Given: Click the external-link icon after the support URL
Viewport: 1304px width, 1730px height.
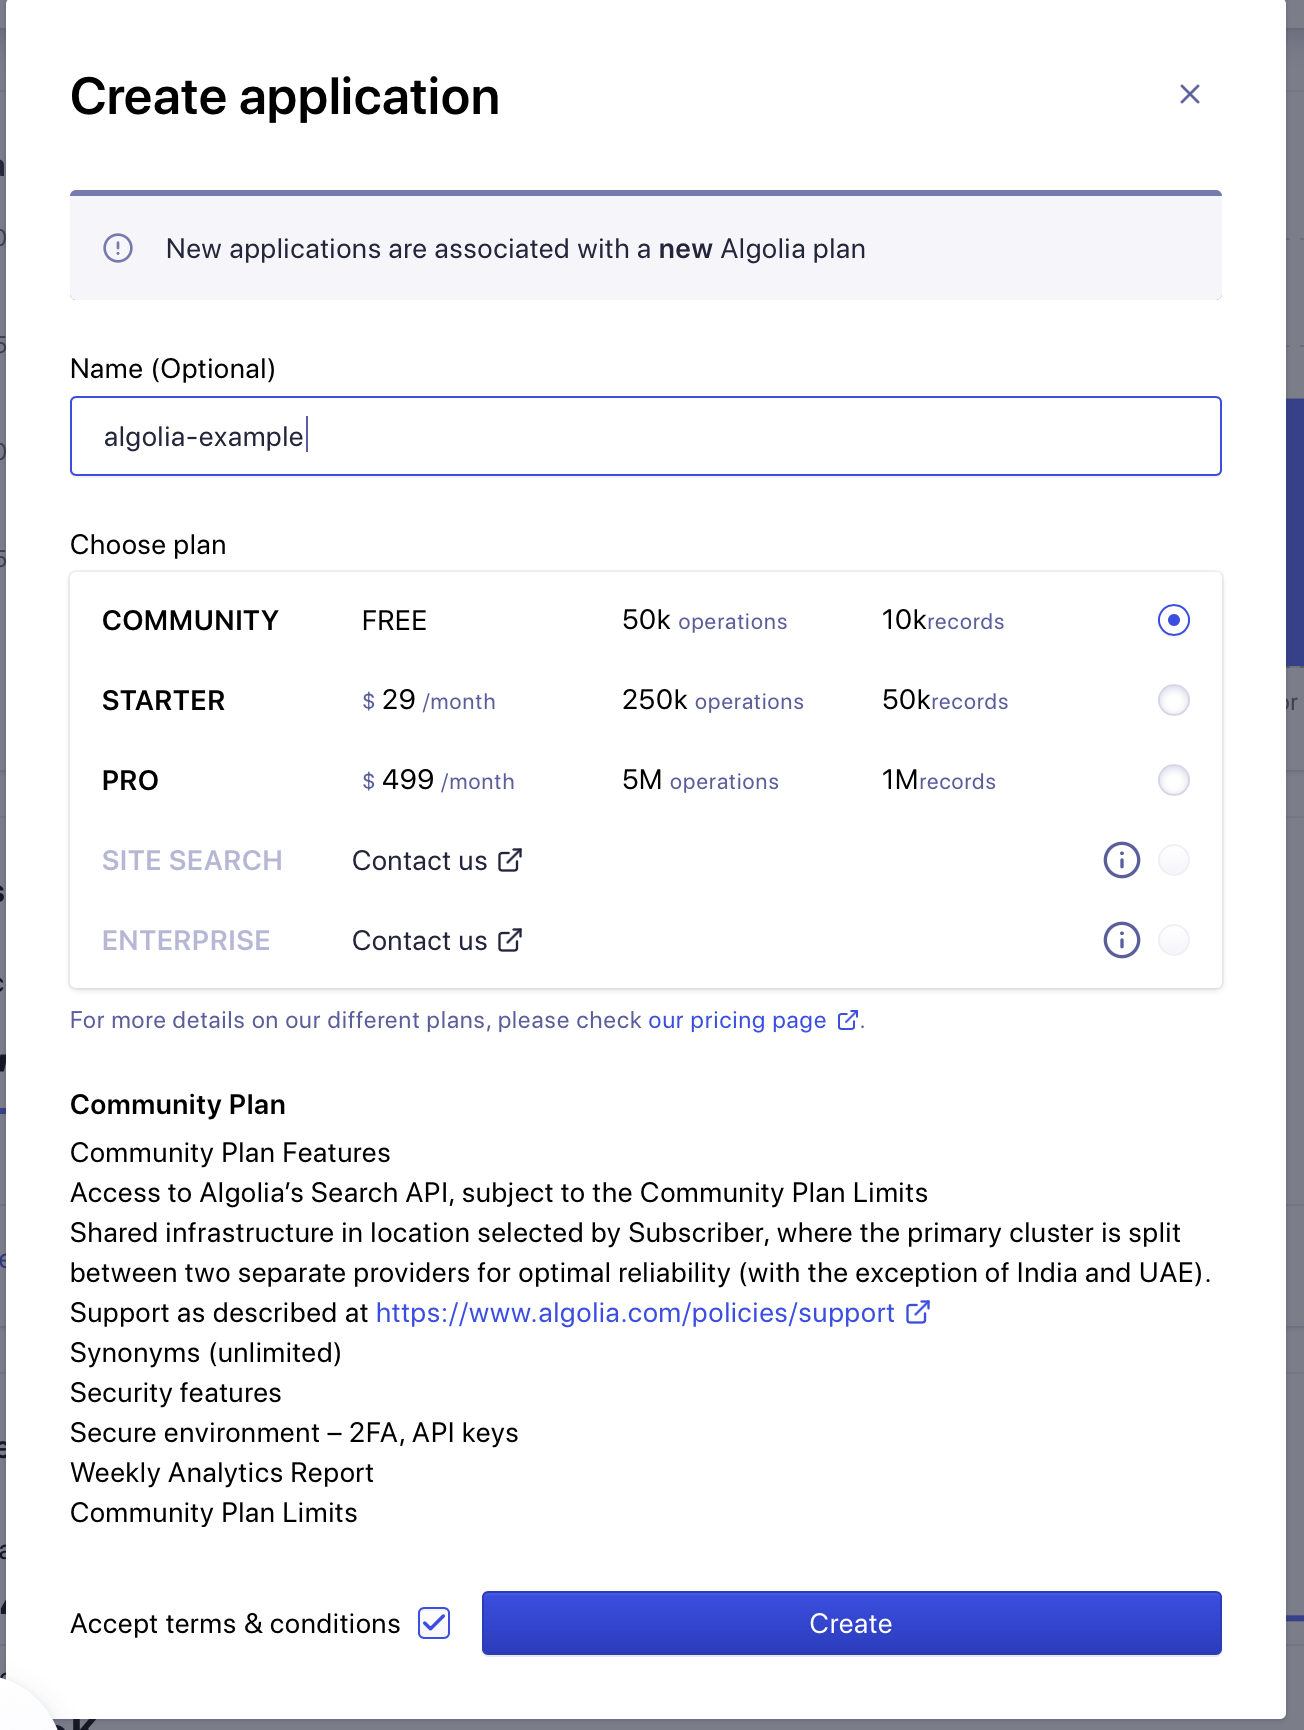Looking at the screenshot, I should click(916, 1311).
